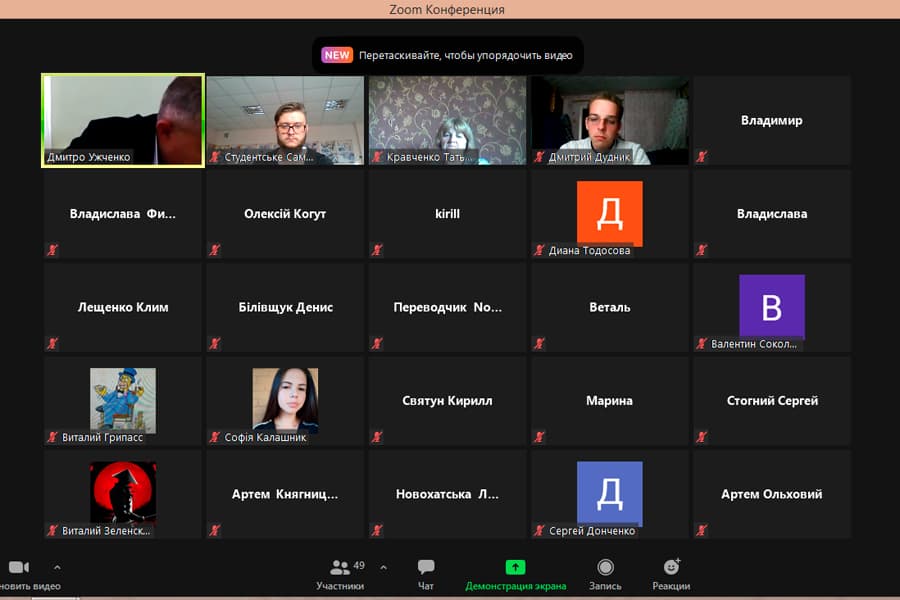This screenshot has width=900, height=600.
Task: Select Дмитрий Дудник's video tile
Action: coord(610,121)
